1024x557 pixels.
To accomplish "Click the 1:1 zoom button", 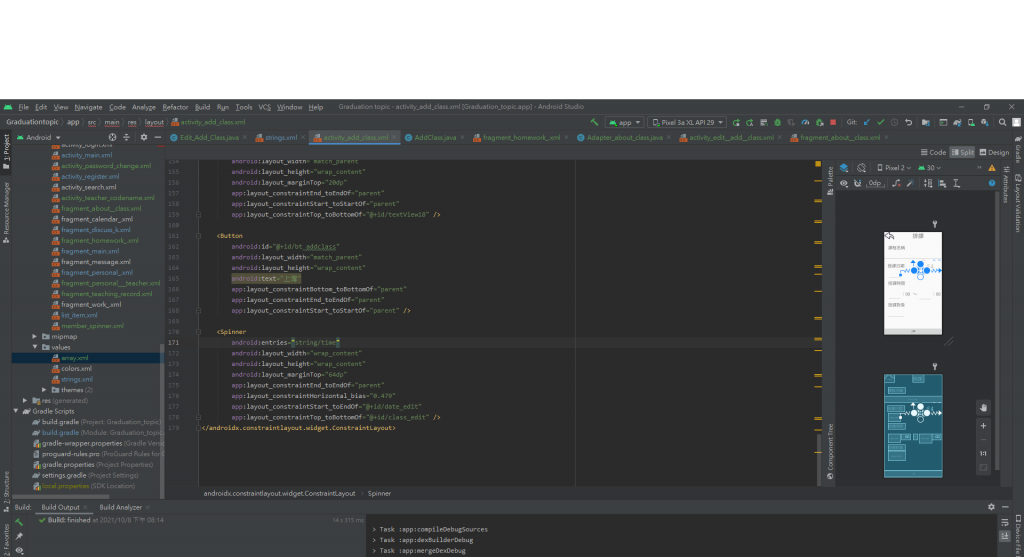I will tap(984, 453).
